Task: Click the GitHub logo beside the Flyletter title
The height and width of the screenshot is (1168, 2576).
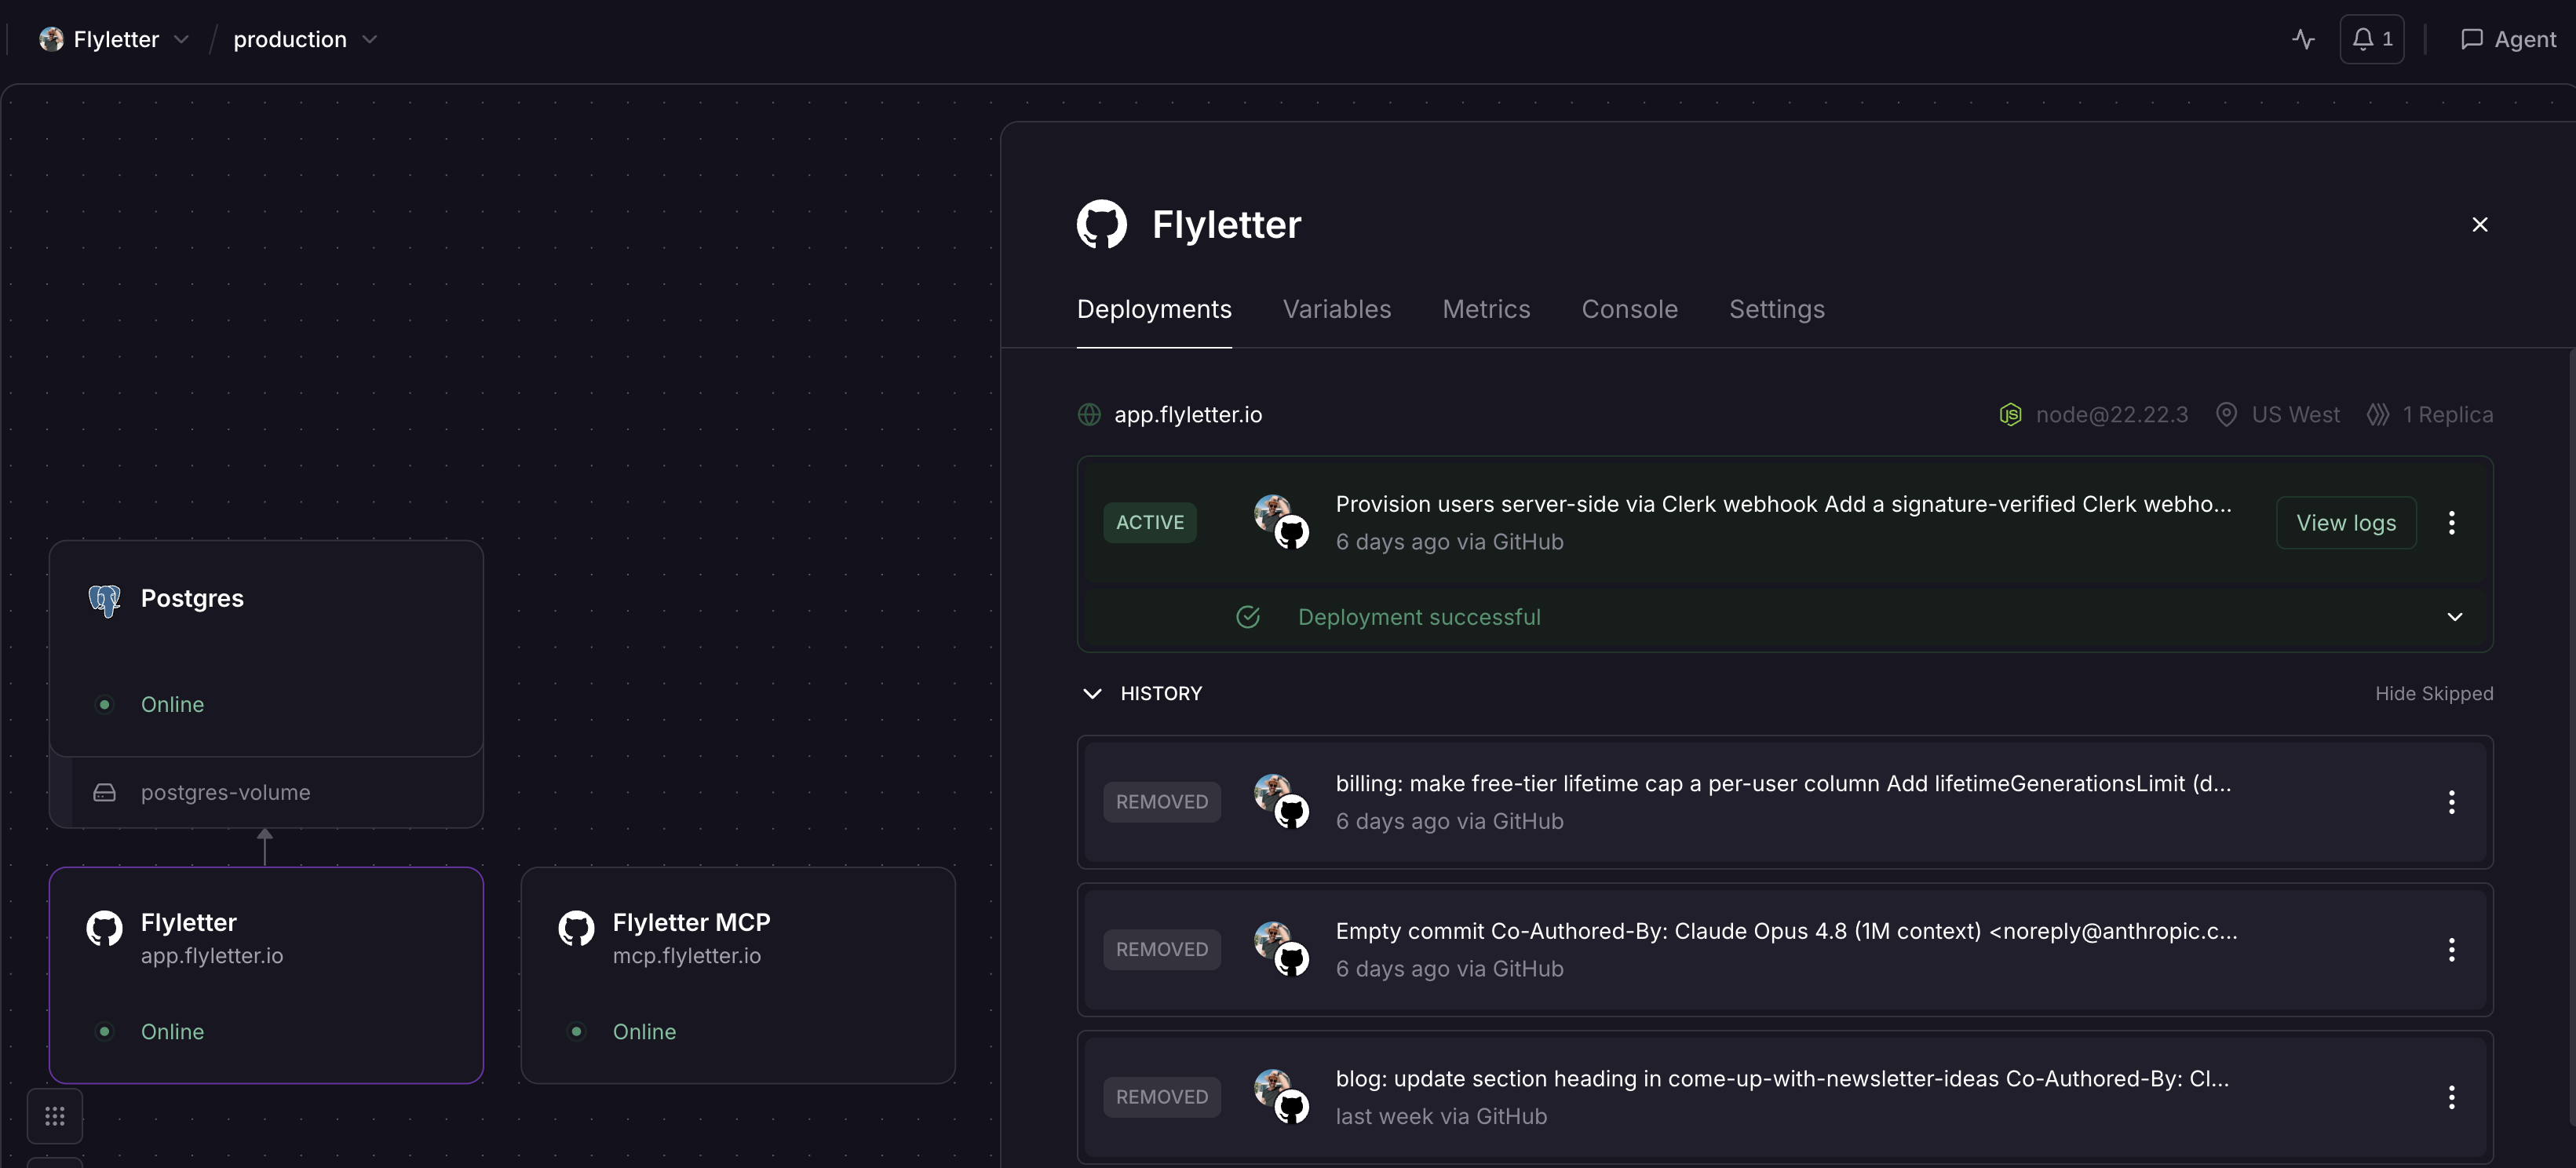Action: [x=1102, y=224]
